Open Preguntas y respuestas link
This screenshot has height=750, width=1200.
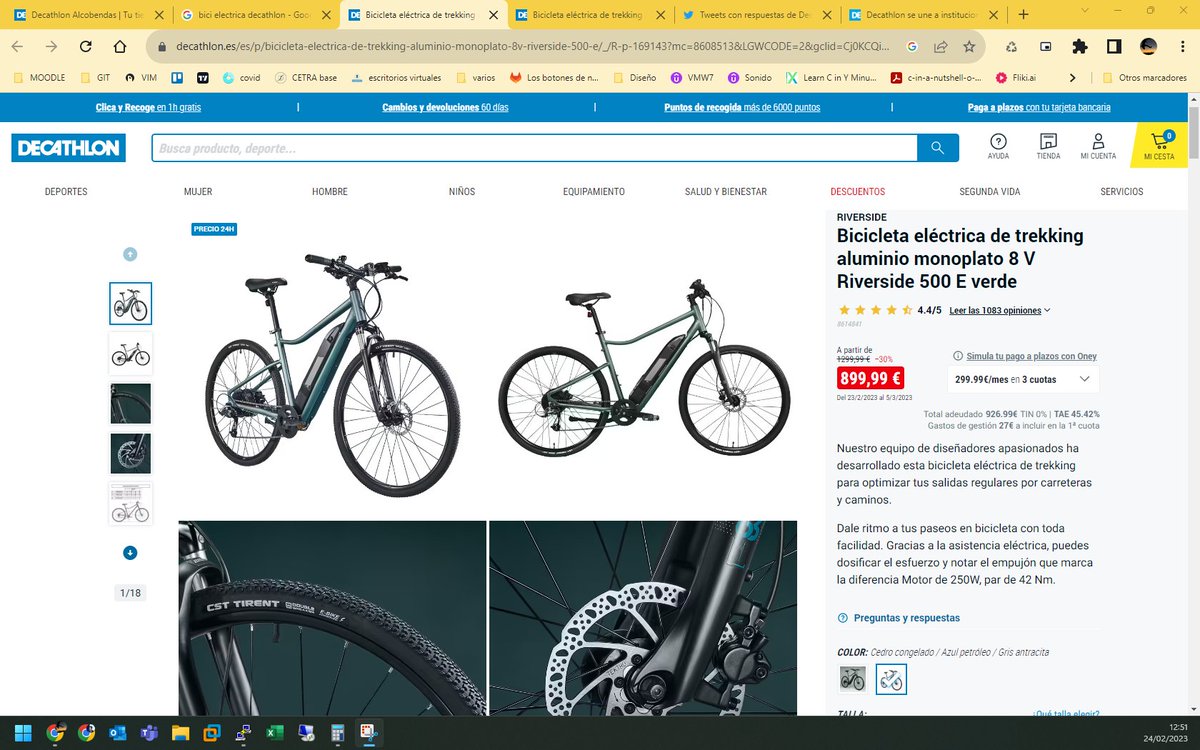click(x=907, y=618)
